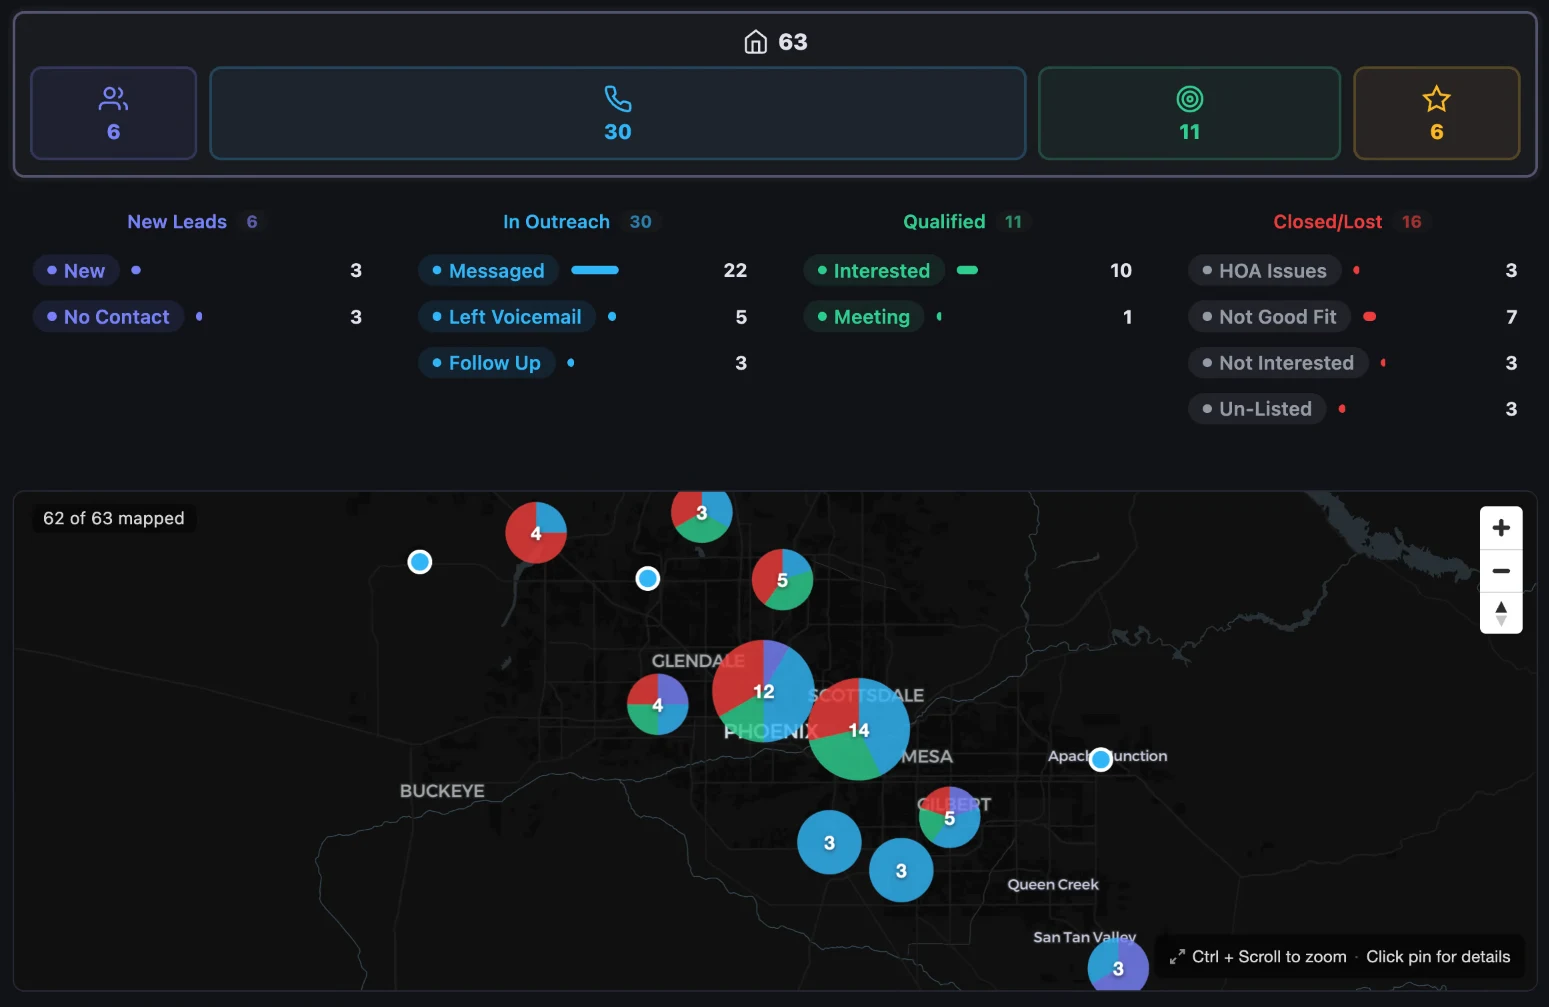Select the star icon card showing 6
Image resolution: width=1549 pixels, height=1007 pixels.
click(1436, 113)
